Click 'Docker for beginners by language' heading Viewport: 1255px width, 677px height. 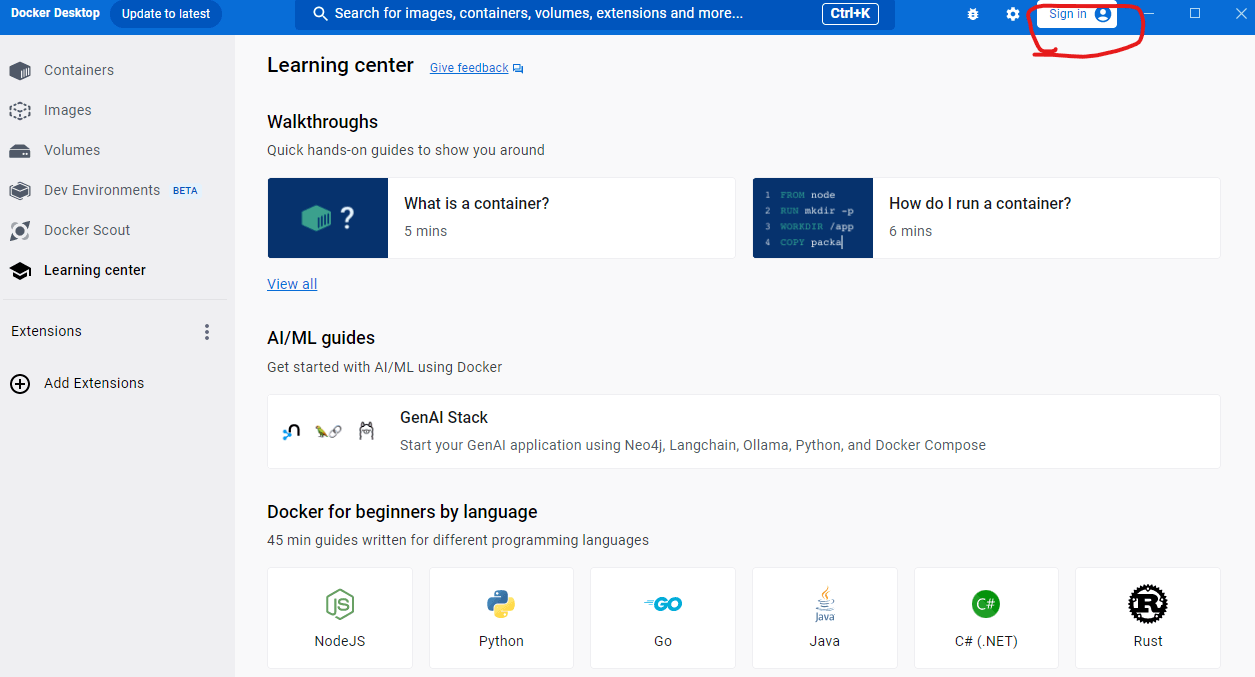point(402,512)
